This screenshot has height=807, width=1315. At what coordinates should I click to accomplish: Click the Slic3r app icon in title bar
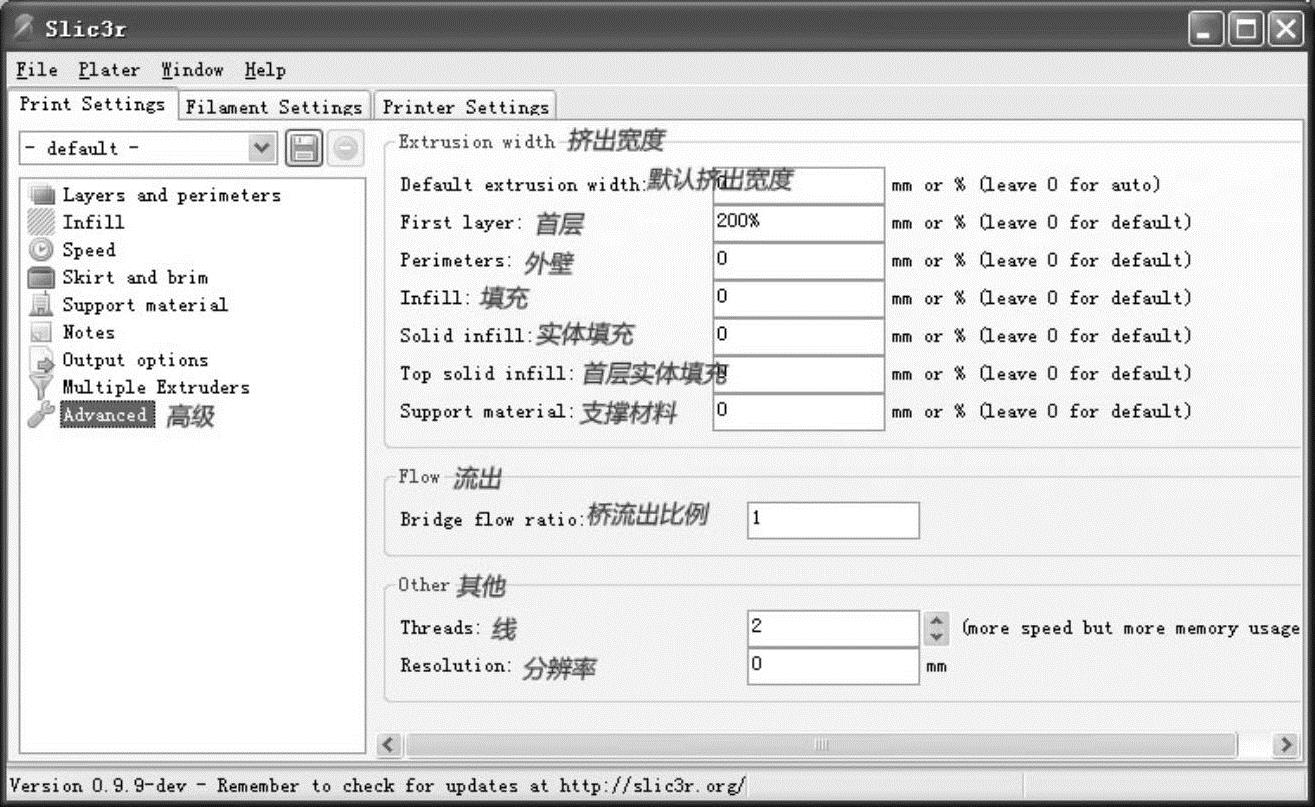[x=23, y=27]
